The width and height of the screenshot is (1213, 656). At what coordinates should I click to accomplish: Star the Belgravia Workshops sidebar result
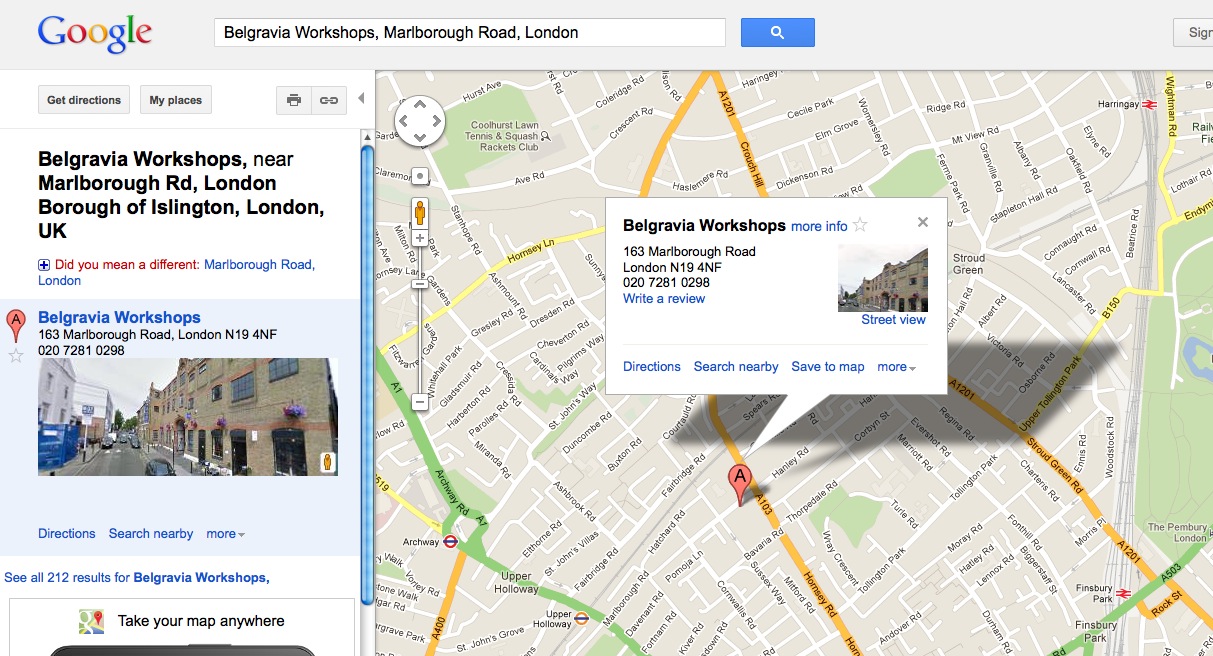coord(16,356)
